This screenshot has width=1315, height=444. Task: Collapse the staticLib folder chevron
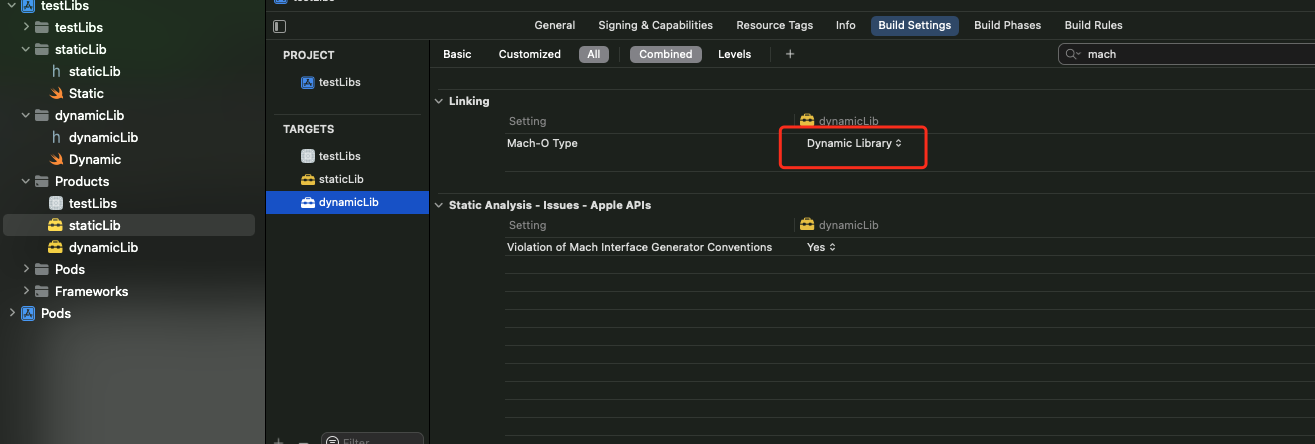coord(26,49)
